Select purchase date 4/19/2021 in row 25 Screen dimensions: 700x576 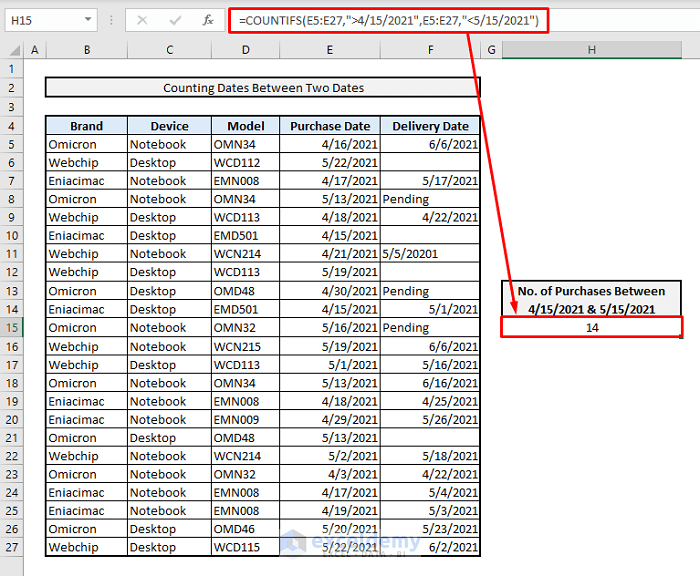pyautogui.click(x=330, y=511)
